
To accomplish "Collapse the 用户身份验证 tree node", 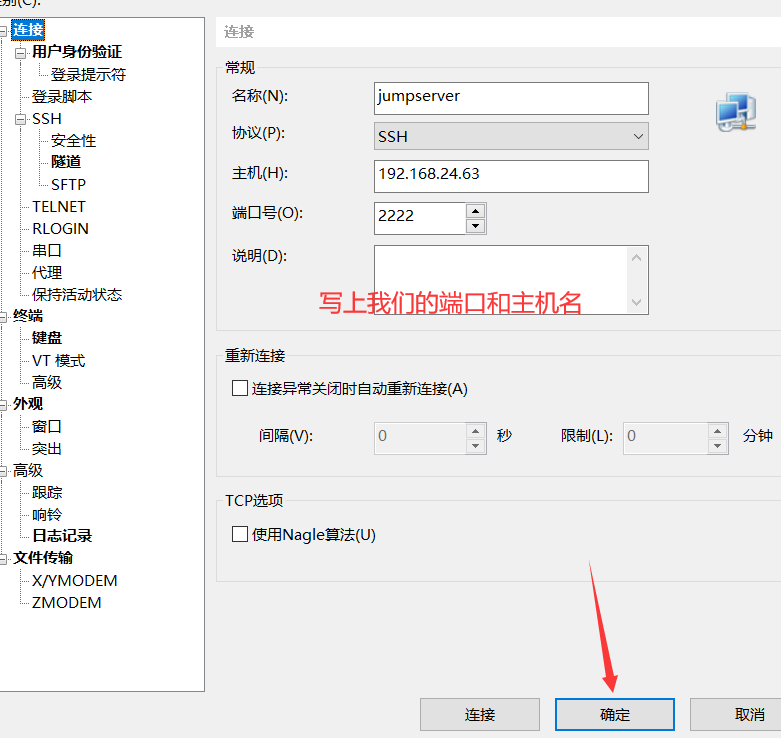I will 20,52.
